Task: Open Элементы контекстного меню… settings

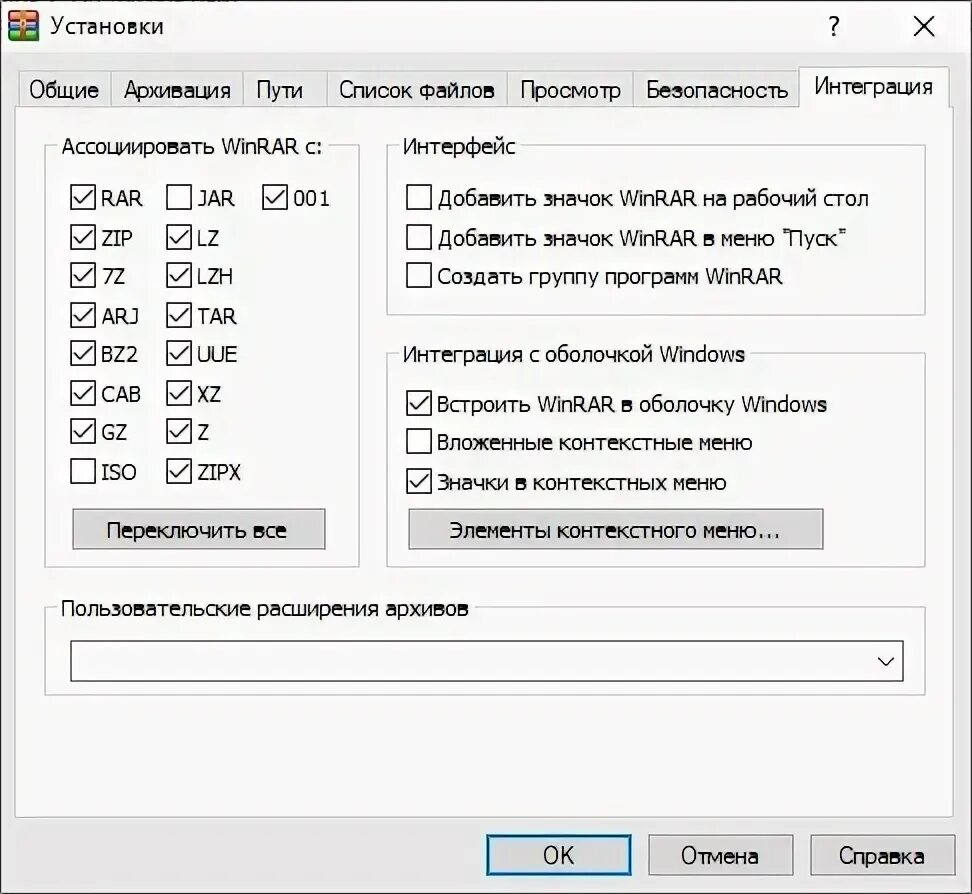Action: 616,529
